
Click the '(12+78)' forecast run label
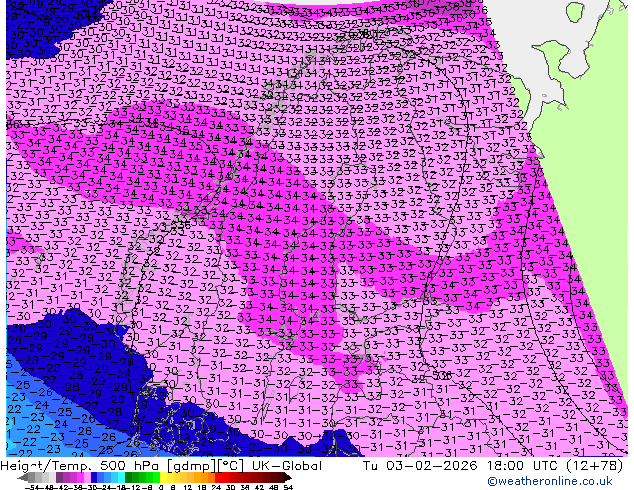(x=594, y=466)
